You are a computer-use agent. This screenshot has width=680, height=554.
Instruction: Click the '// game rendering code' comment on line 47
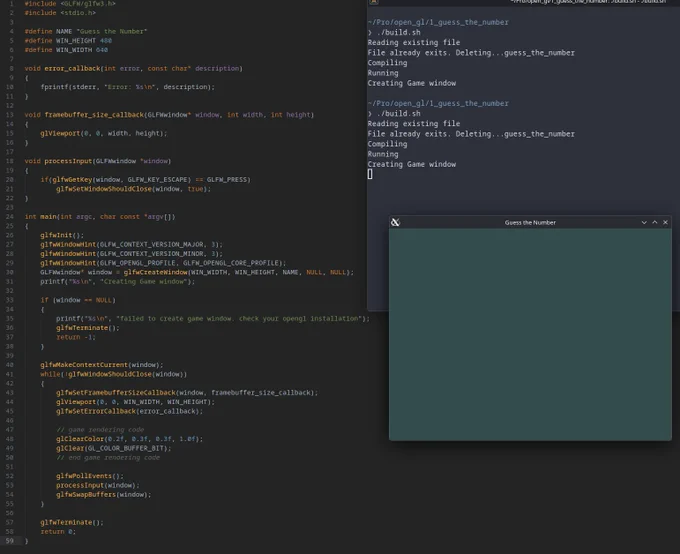pyautogui.click(x=100, y=430)
